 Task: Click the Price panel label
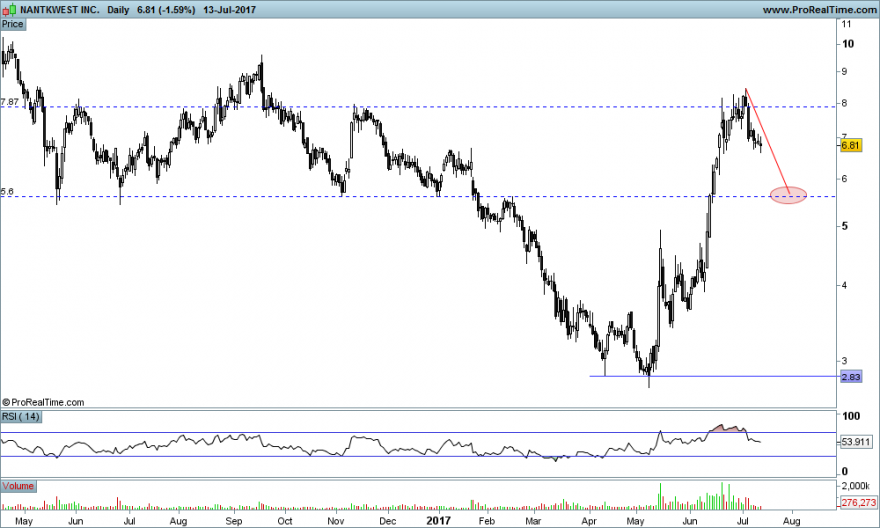click(12, 24)
